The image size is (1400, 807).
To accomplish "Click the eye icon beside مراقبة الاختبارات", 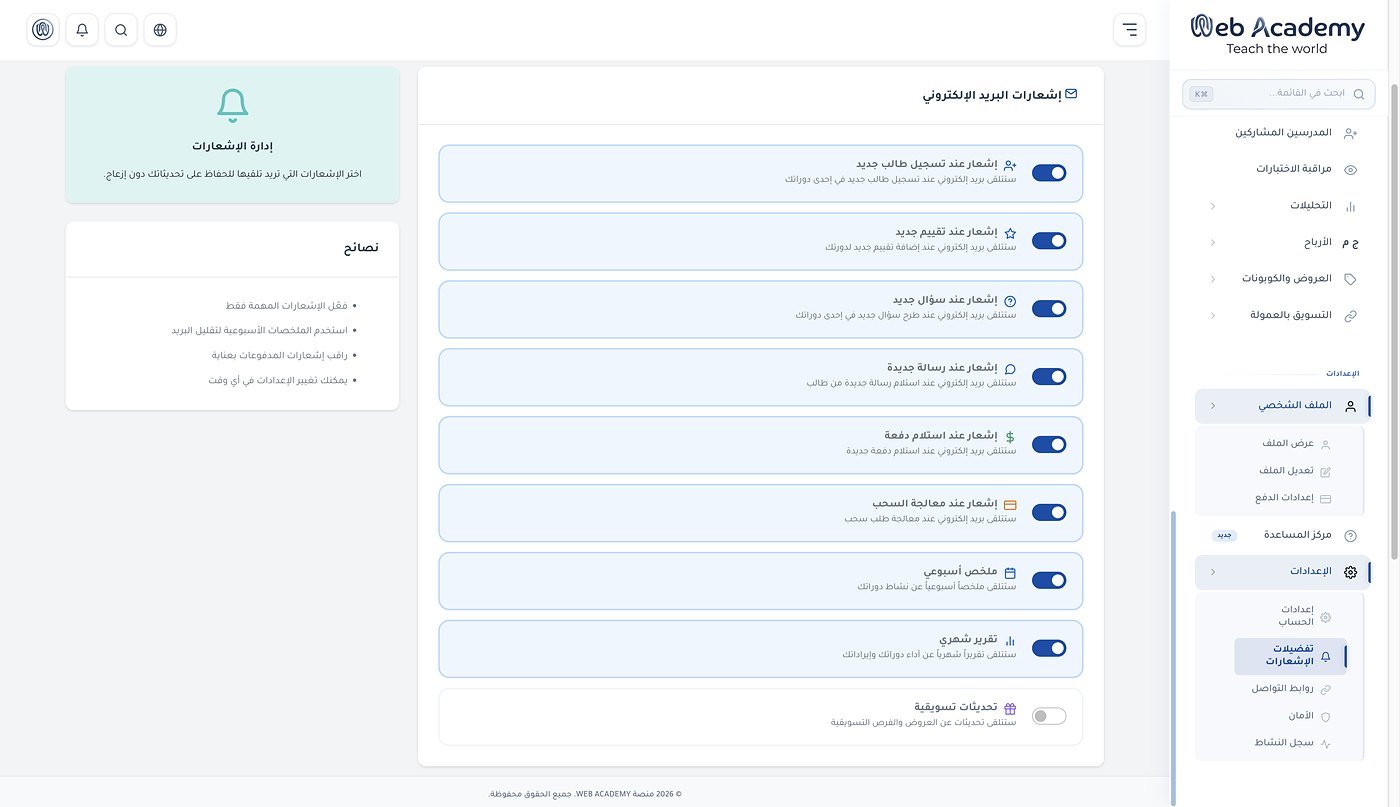I will (1350, 170).
